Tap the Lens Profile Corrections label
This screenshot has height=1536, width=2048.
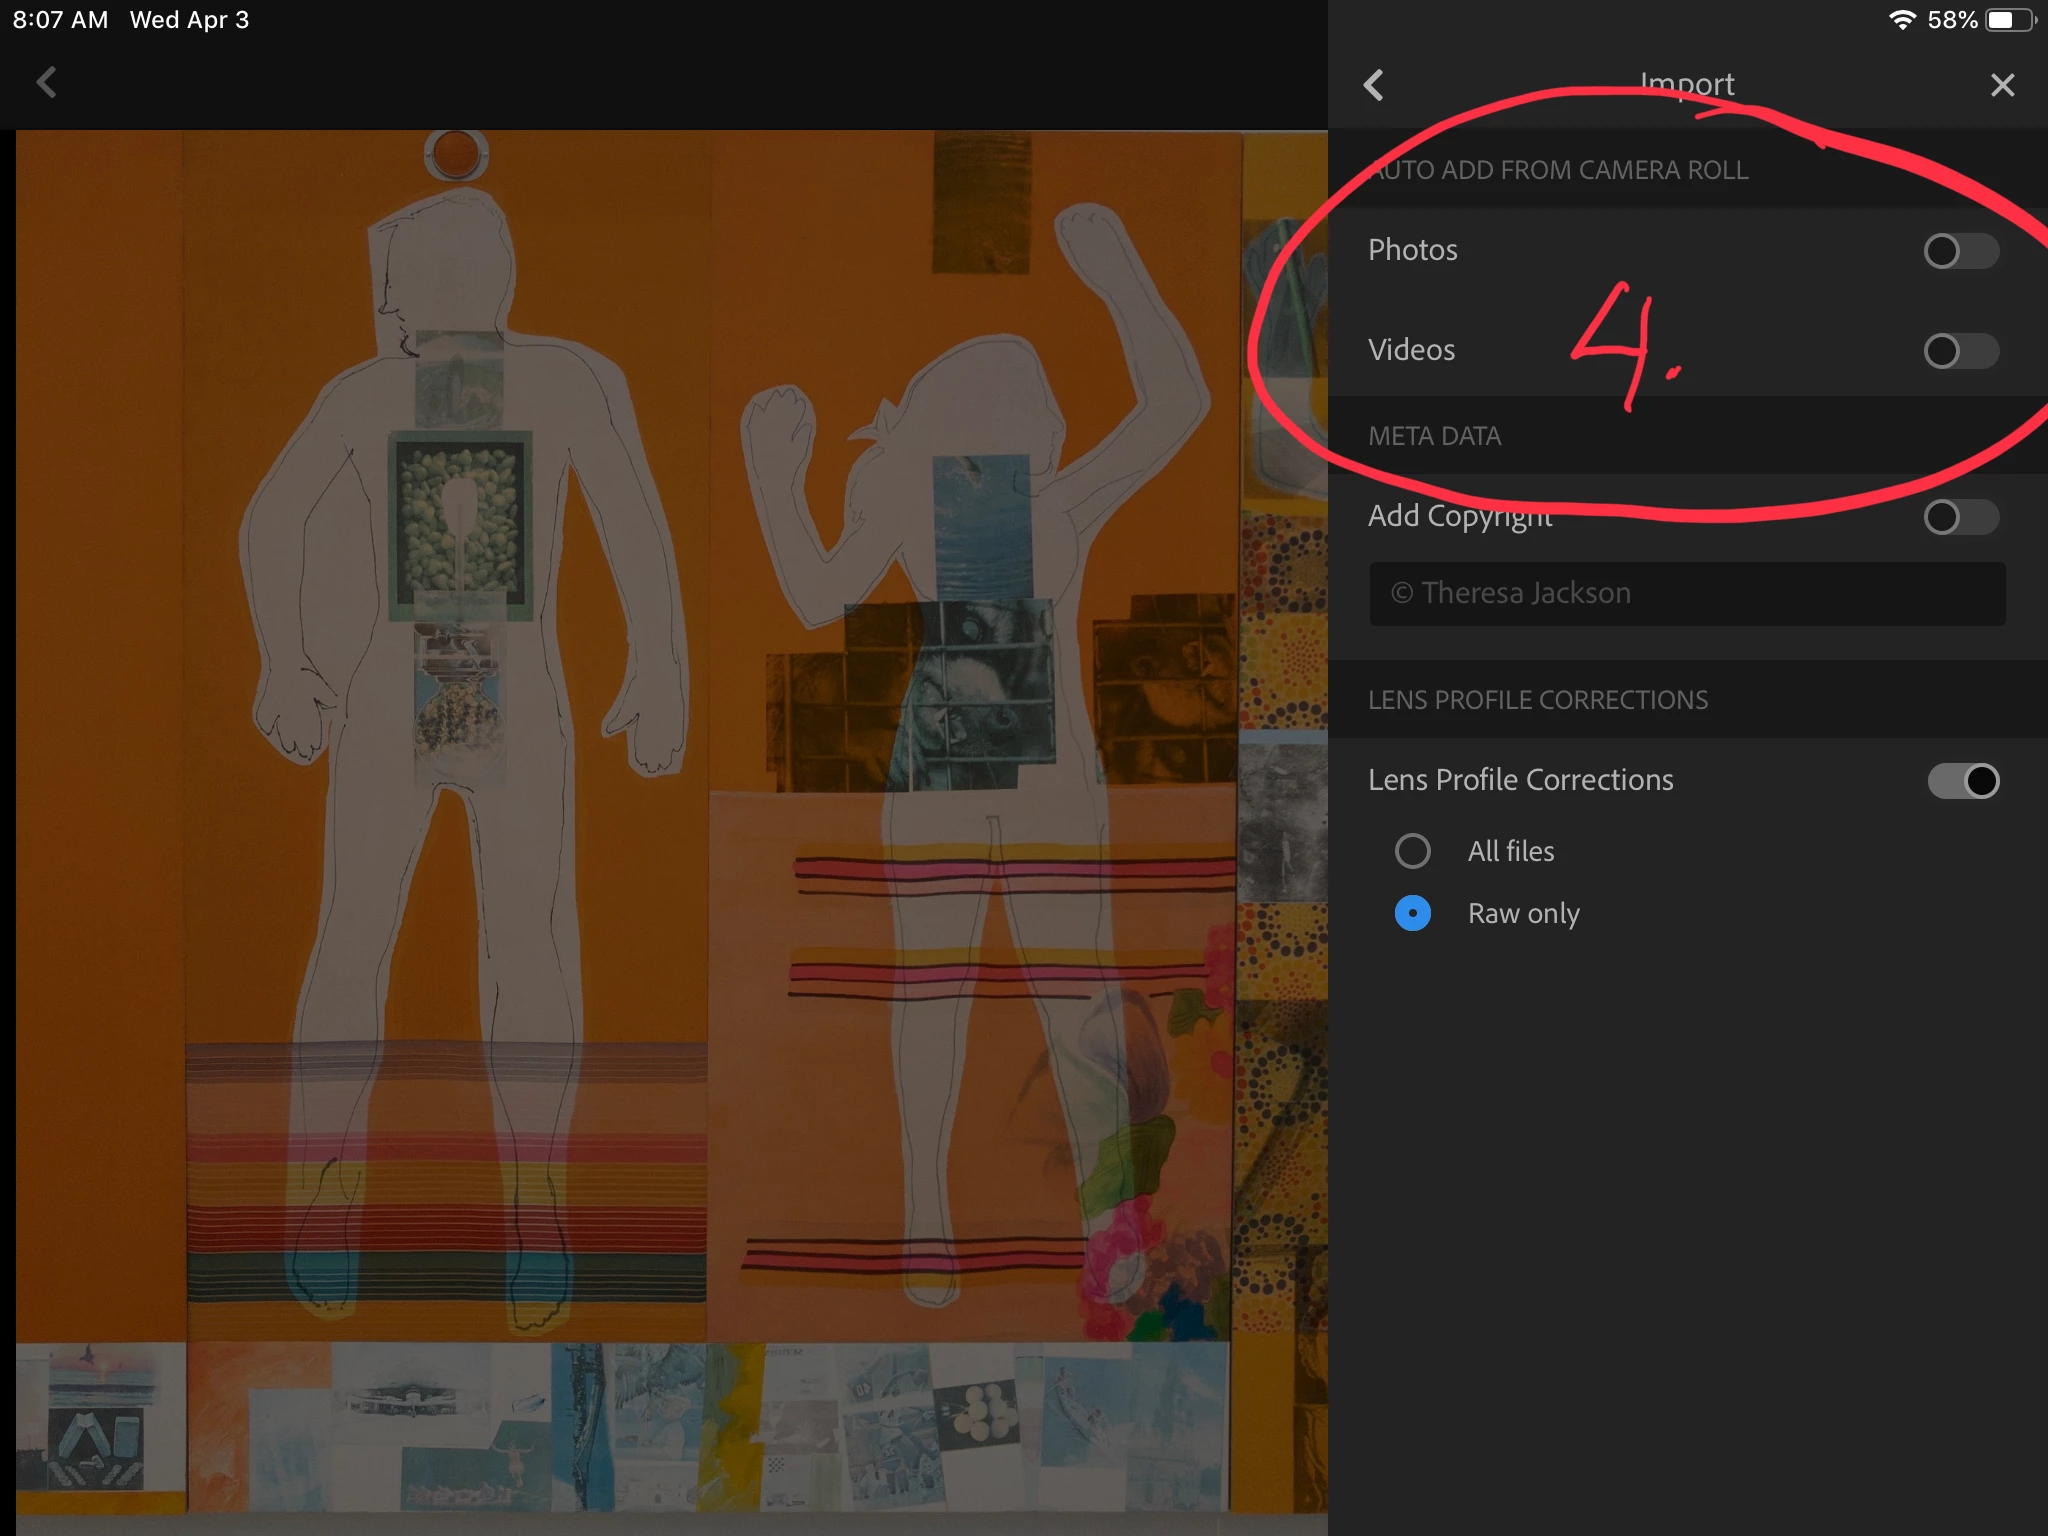pos(1520,780)
